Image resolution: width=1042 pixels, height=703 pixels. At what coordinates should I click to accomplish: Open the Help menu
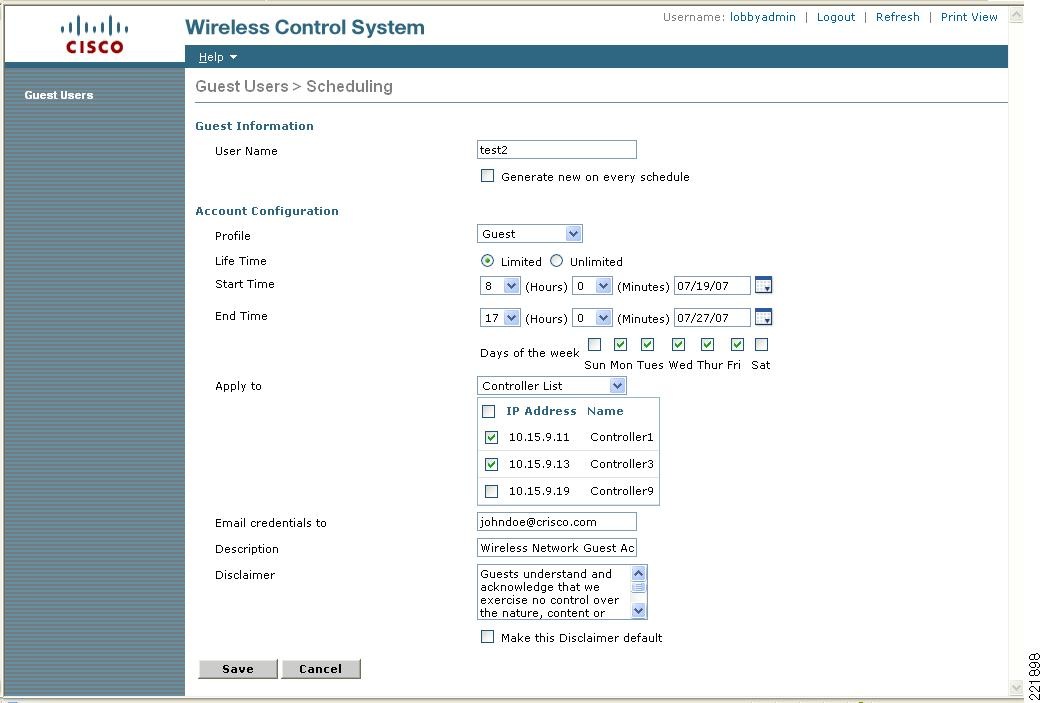(217, 57)
